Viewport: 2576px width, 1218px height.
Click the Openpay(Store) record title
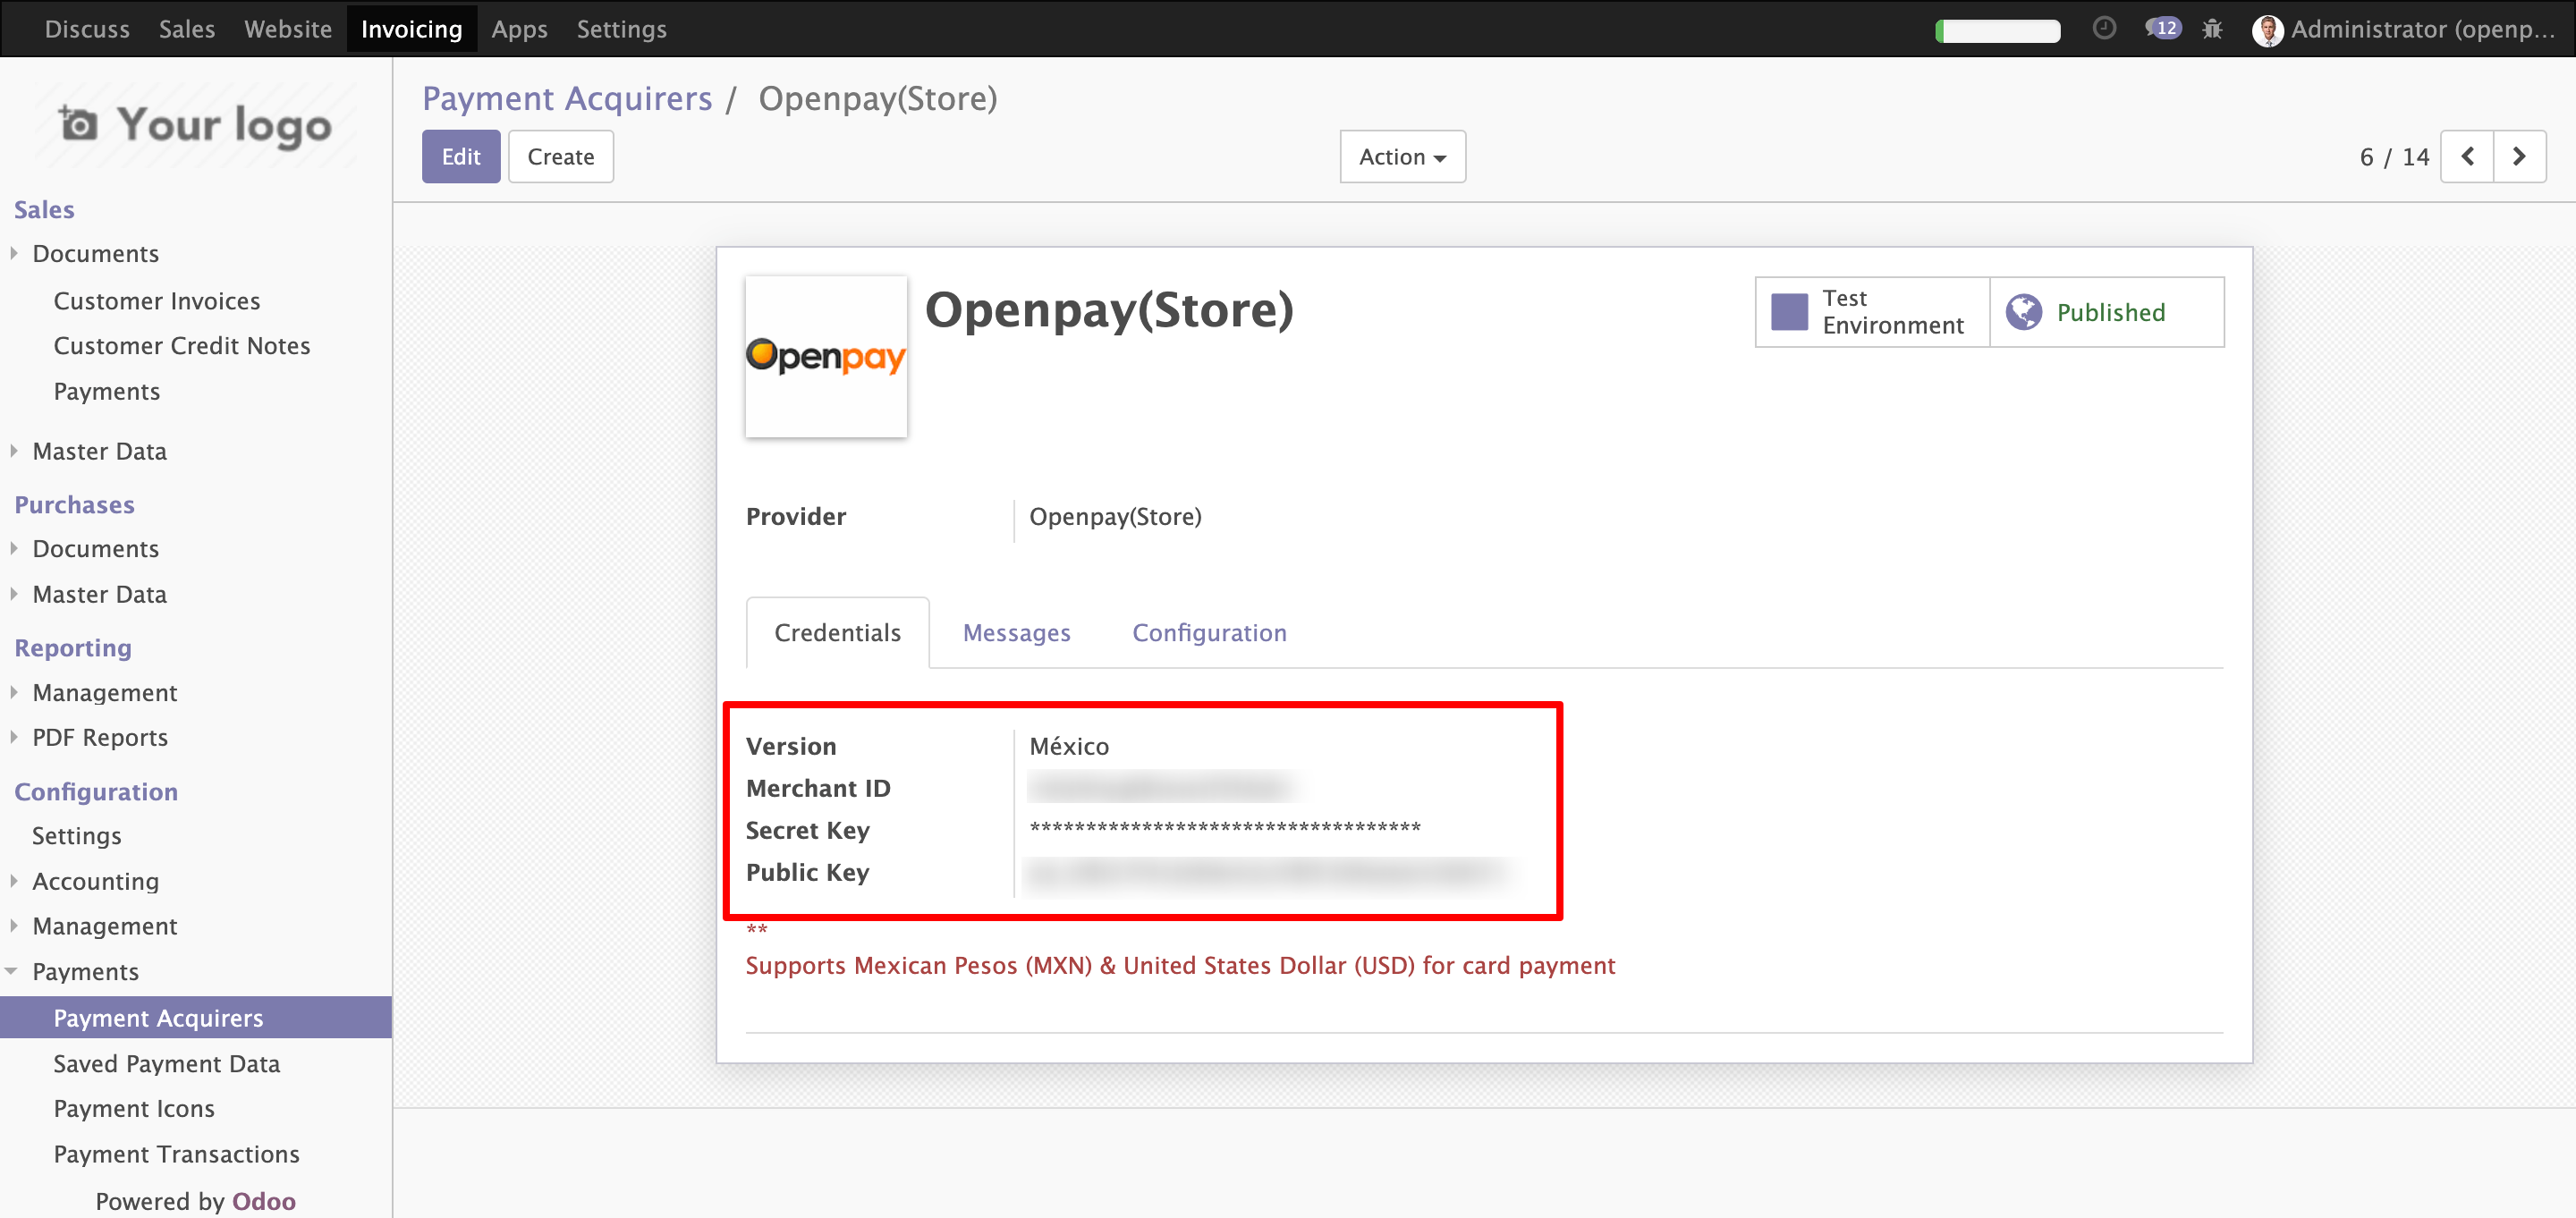pyautogui.click(x=1109, y=309)
